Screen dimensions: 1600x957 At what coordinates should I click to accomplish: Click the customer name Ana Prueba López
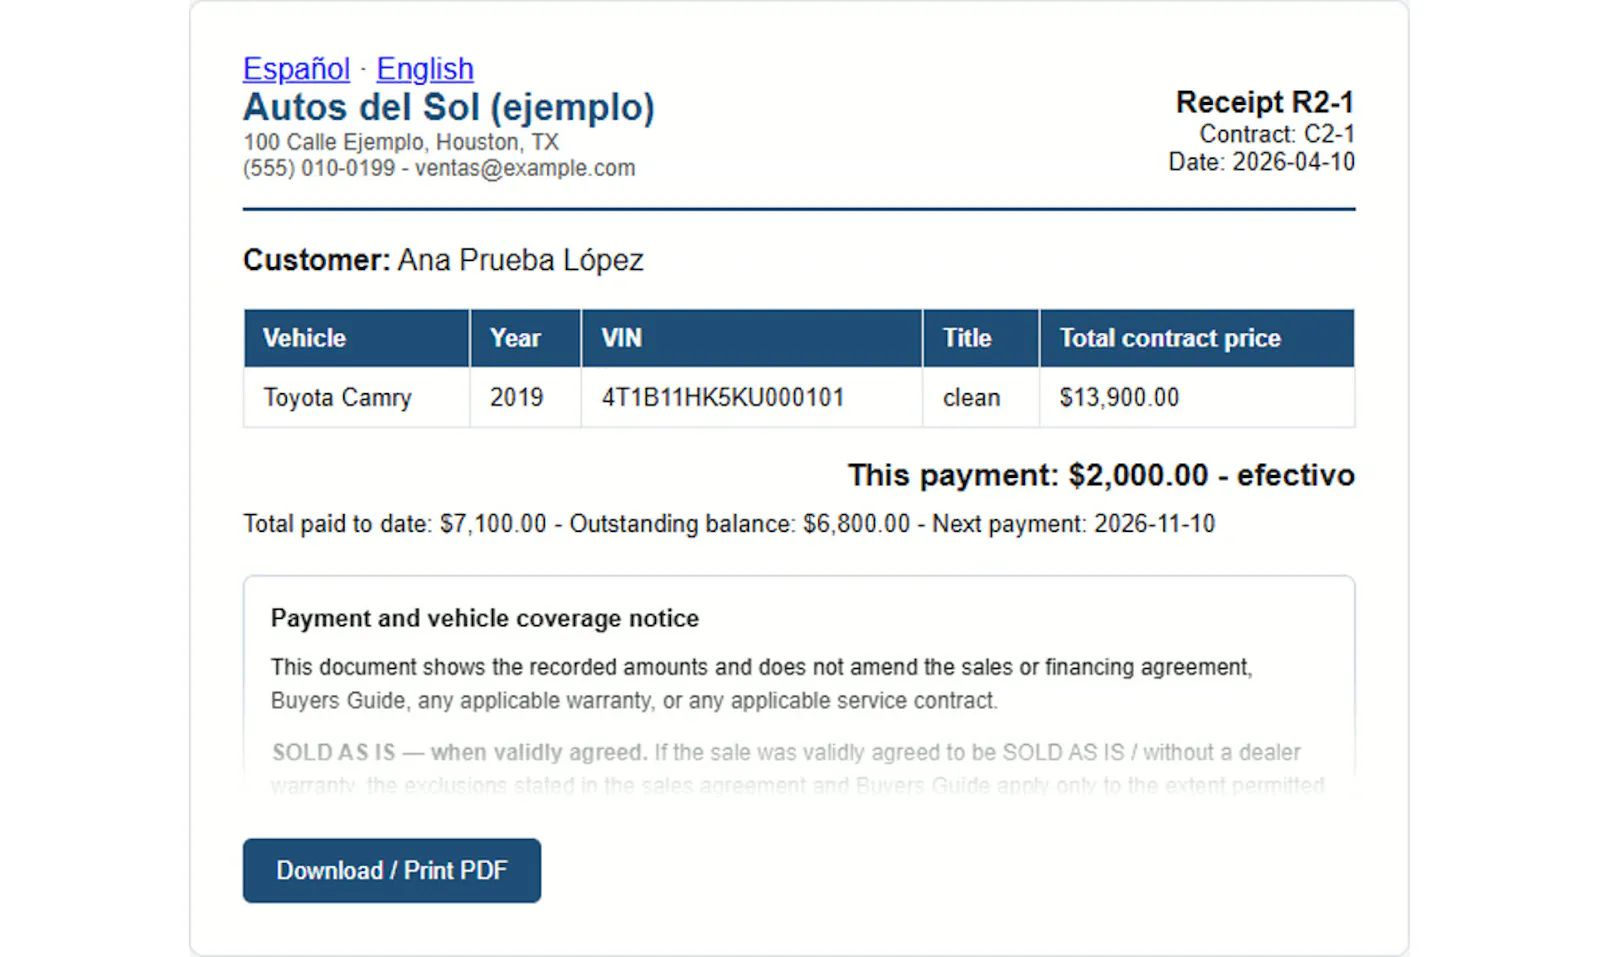click(x=520, y=260)
